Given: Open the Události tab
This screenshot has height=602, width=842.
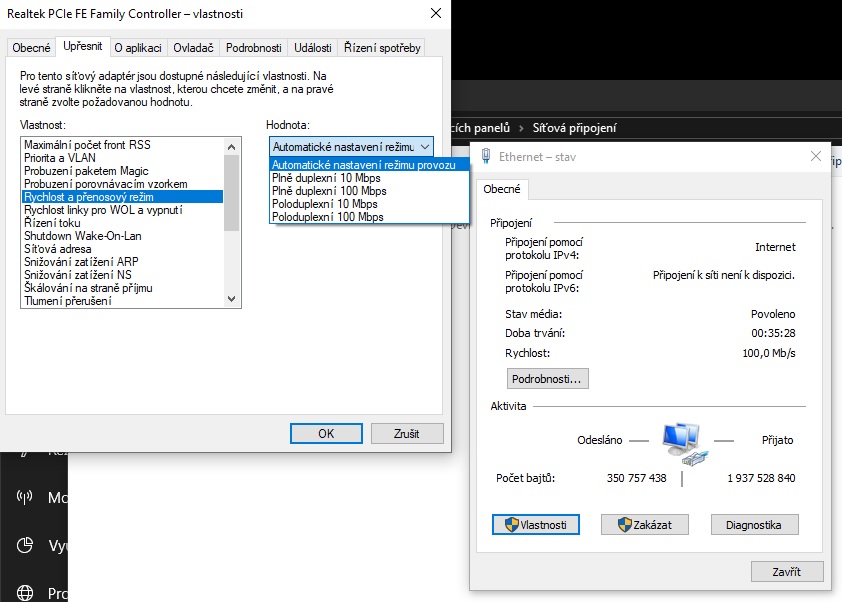Looking at the screenshot, I should pos(313,48).
